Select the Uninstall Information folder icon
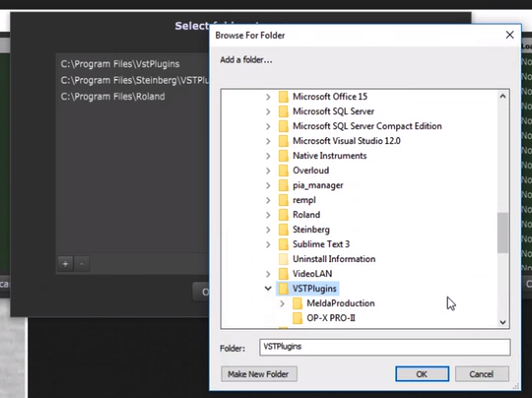 283,259
